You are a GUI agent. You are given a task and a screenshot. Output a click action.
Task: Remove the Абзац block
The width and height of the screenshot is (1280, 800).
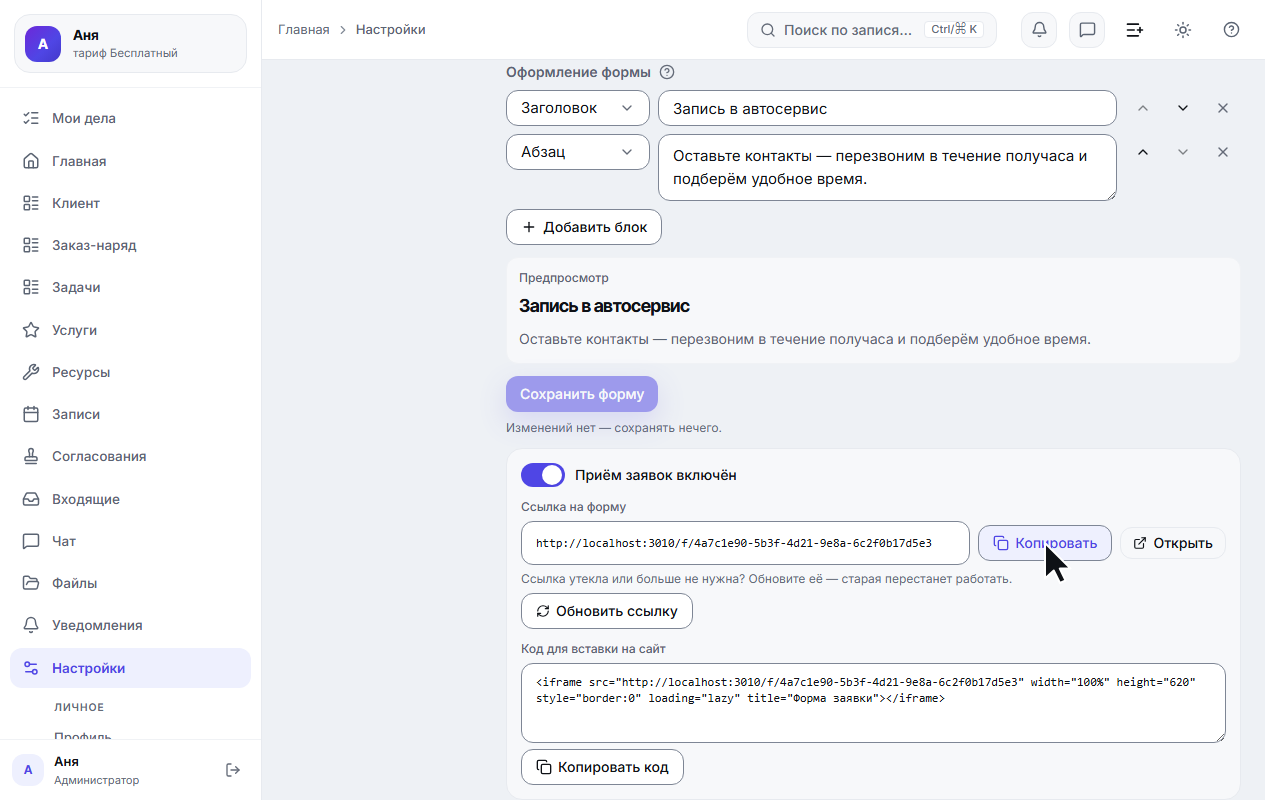coord(1222,152)
